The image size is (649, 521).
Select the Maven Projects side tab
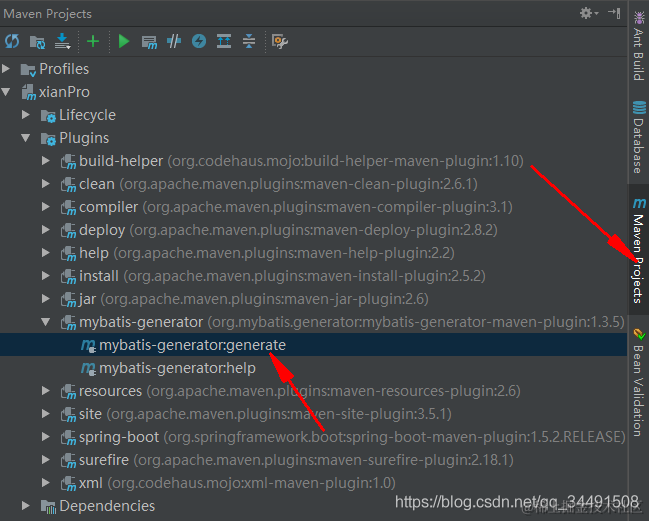(x=639, y=250)
